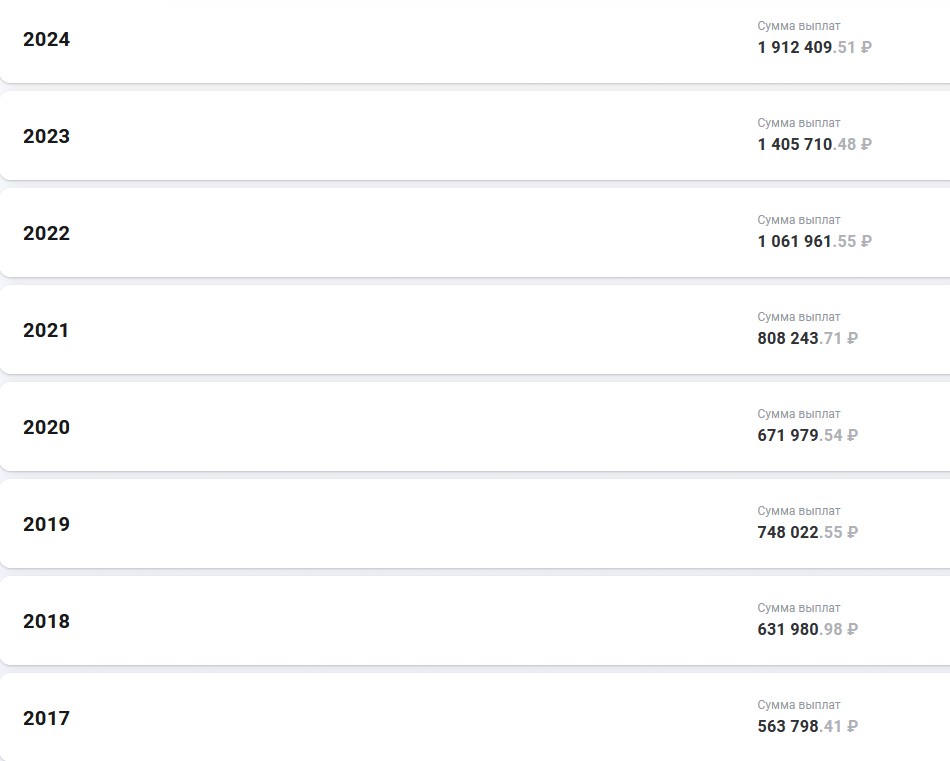Click the 1 405 710.48 ₽ amount
Screen dimensions: 950x761
814,144
